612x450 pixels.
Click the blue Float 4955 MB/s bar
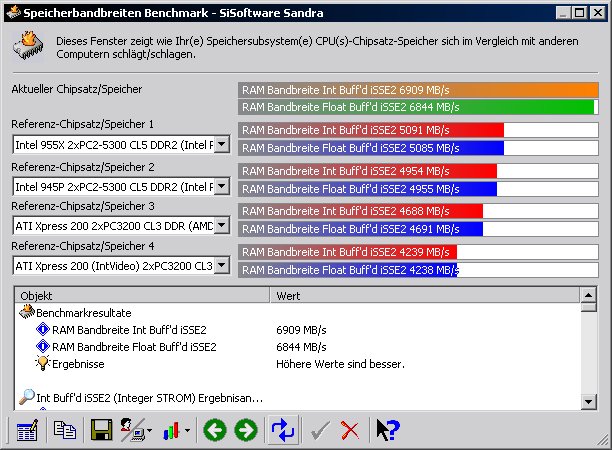click(367, 189)
